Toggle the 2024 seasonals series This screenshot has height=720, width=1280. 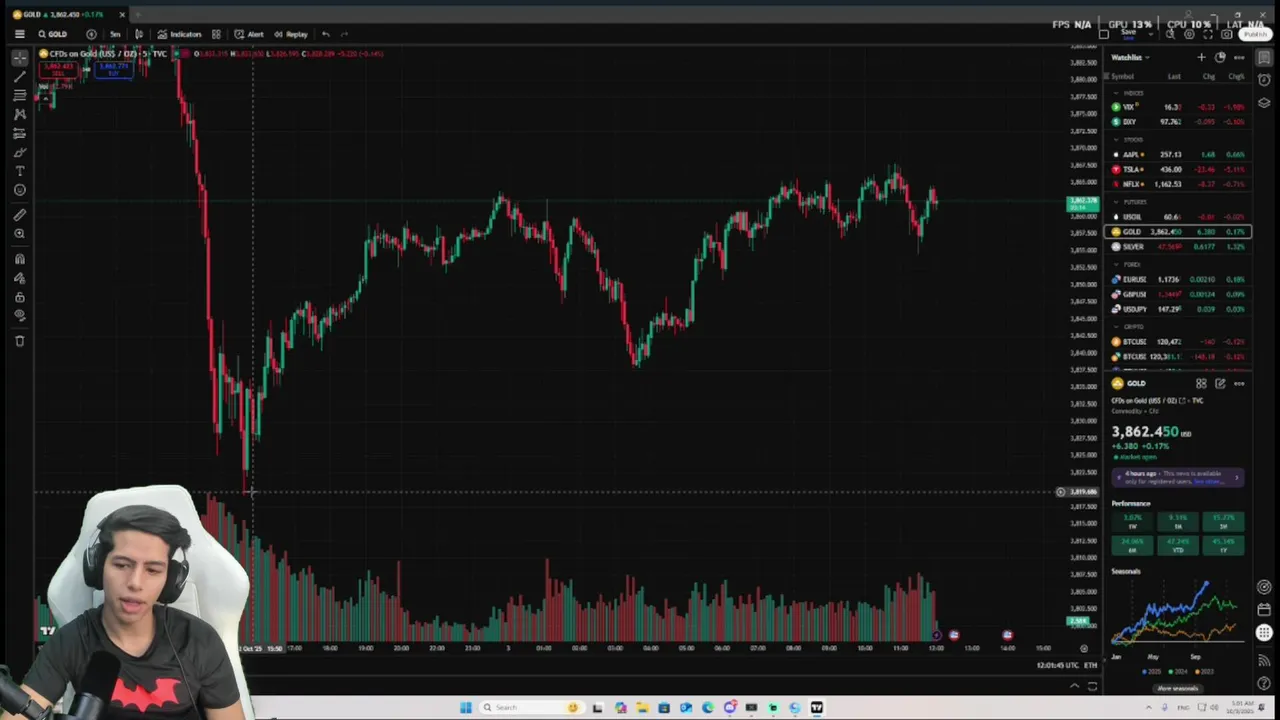coord(1177,671)
